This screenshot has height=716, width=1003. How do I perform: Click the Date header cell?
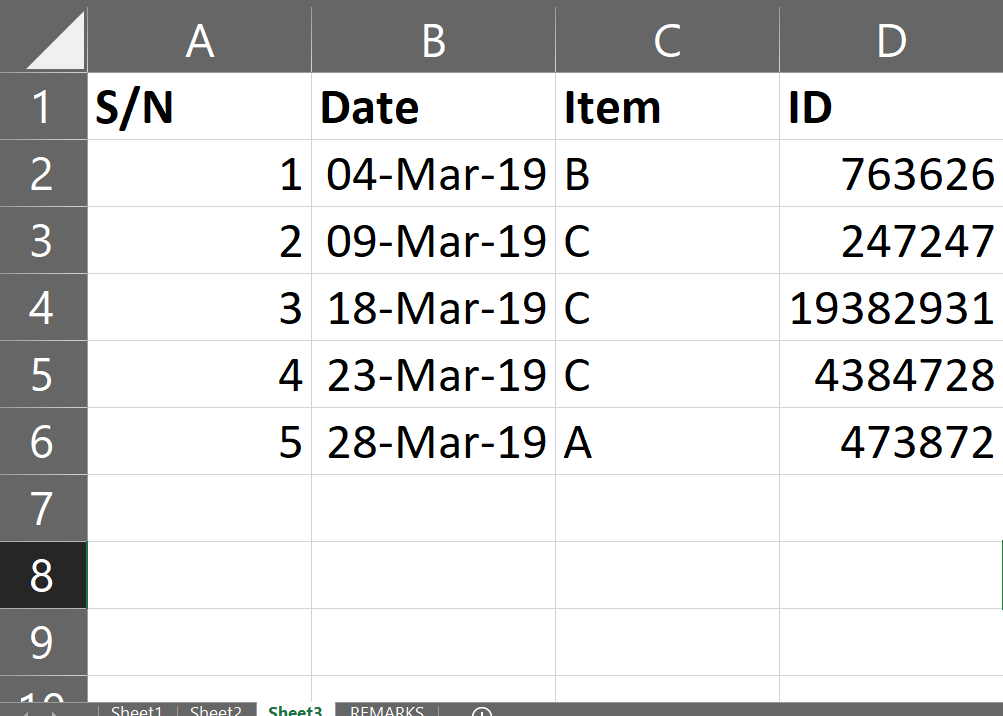tap(433, 107)
